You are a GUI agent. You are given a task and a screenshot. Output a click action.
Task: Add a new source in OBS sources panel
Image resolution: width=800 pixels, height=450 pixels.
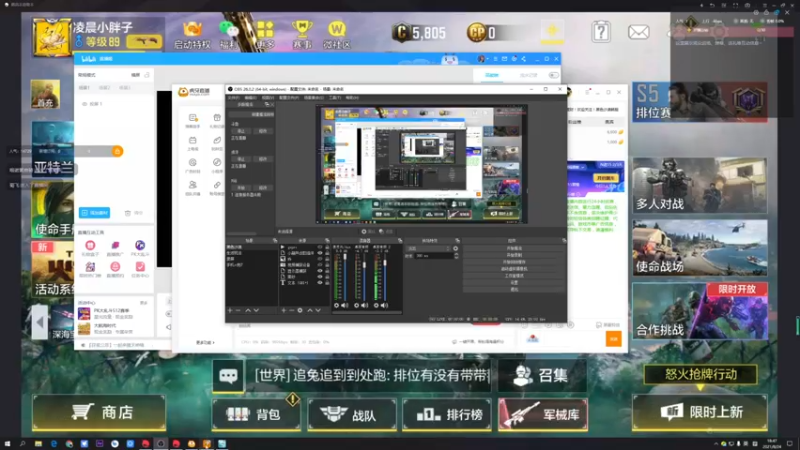(284, 310)
